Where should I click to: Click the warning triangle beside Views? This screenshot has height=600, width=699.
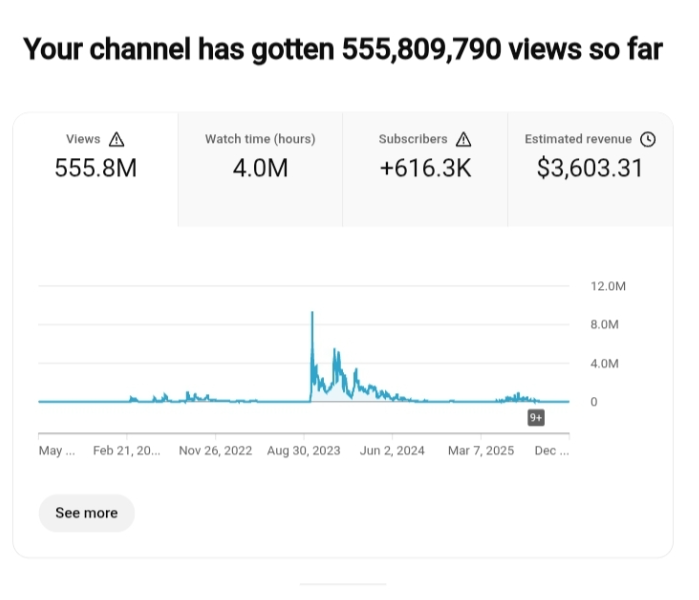pyautogui.click(x=116, y=139)
